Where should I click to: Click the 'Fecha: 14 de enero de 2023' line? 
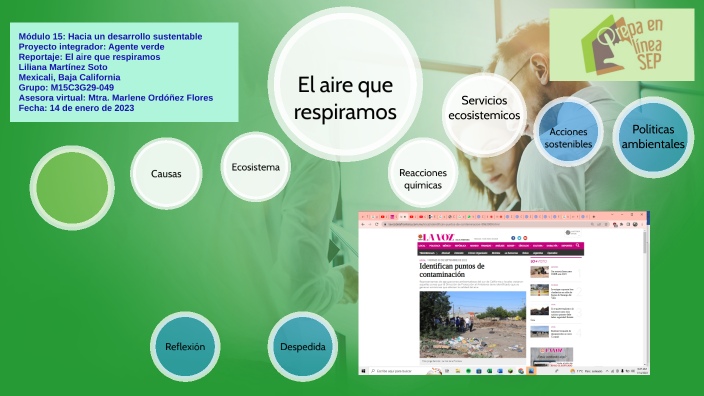pyautogui.click(x=76, y=108)
